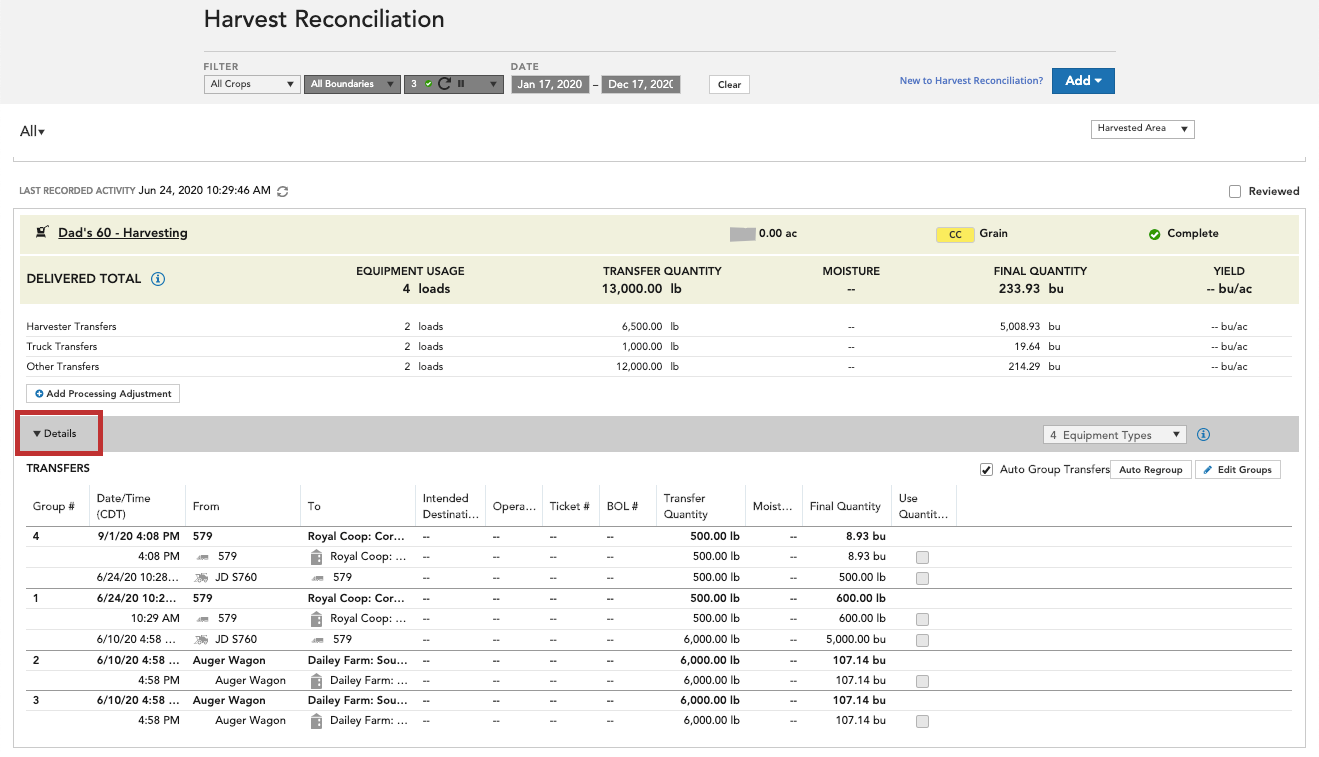Check Use Quantity box in 4:08 PM row
Viewport: 1319px width, 757px height.
[922, 557]
